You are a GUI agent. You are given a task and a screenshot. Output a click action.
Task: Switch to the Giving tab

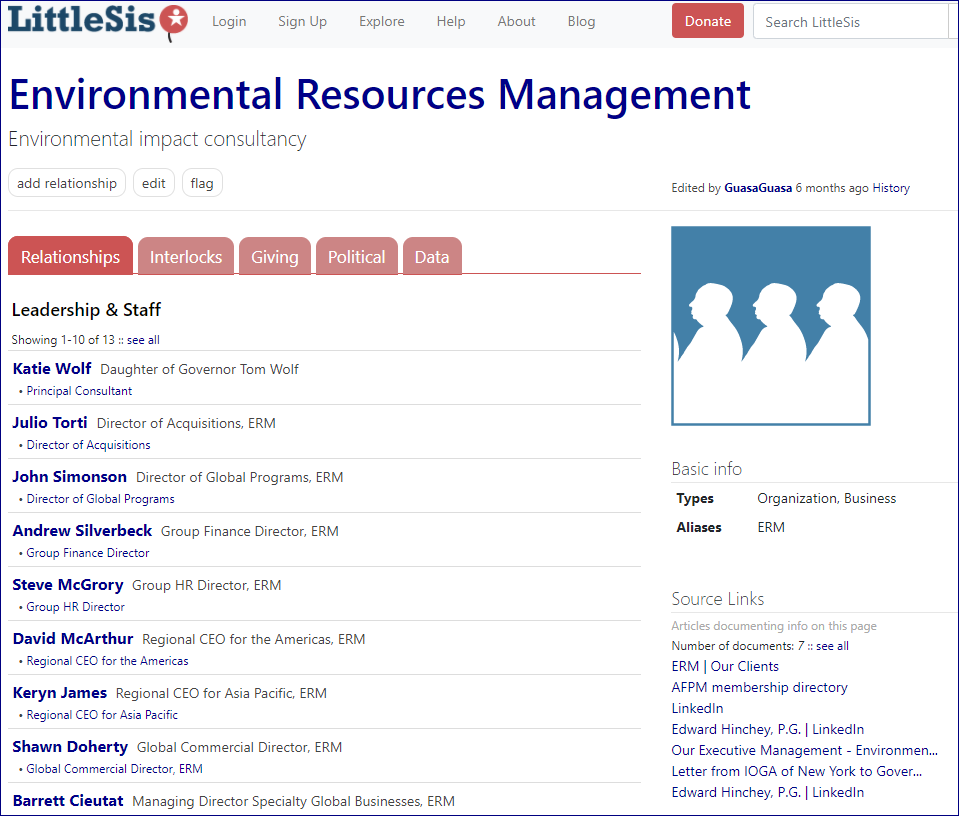coord(275,256)
